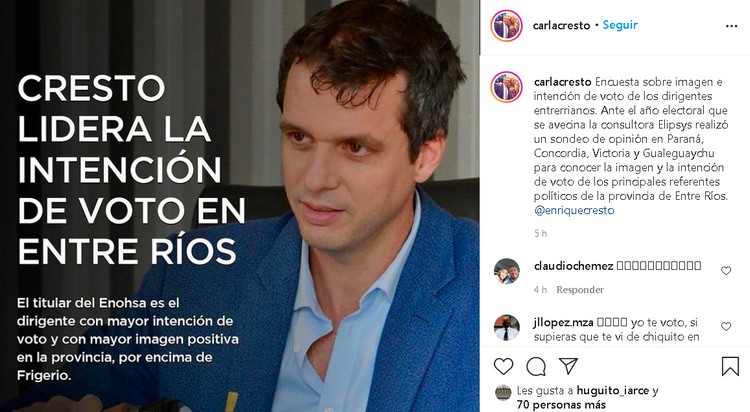Open jllopez.mza's profile picture
The height and width of the screenshot is (412, 750).
507,327
